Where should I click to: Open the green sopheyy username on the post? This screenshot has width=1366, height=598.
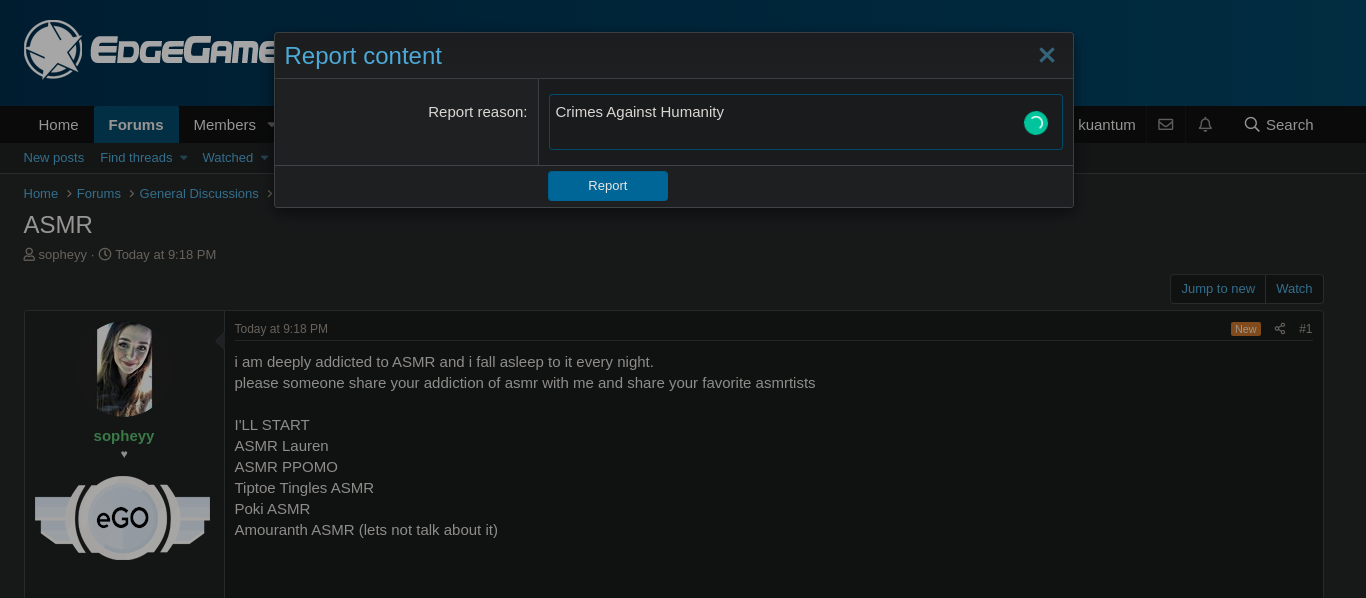(x=124, y=436)
